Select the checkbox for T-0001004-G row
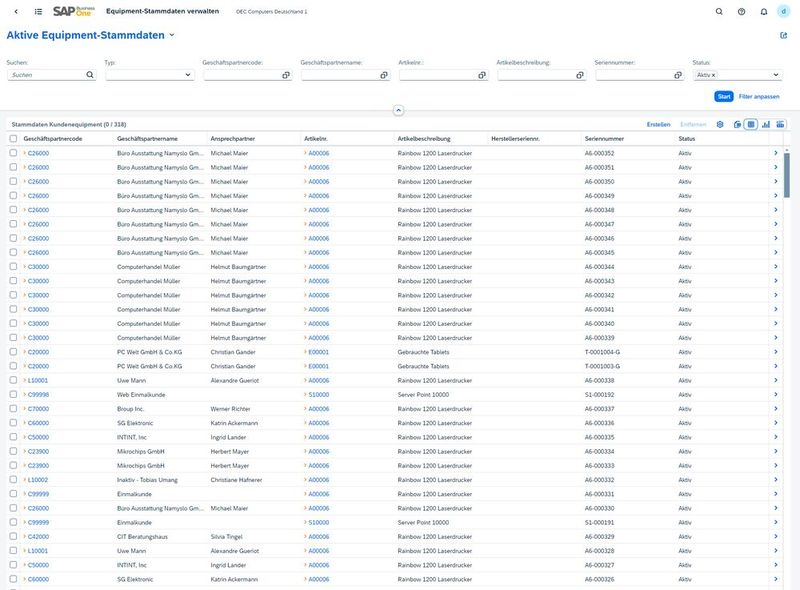 point(13,352)
